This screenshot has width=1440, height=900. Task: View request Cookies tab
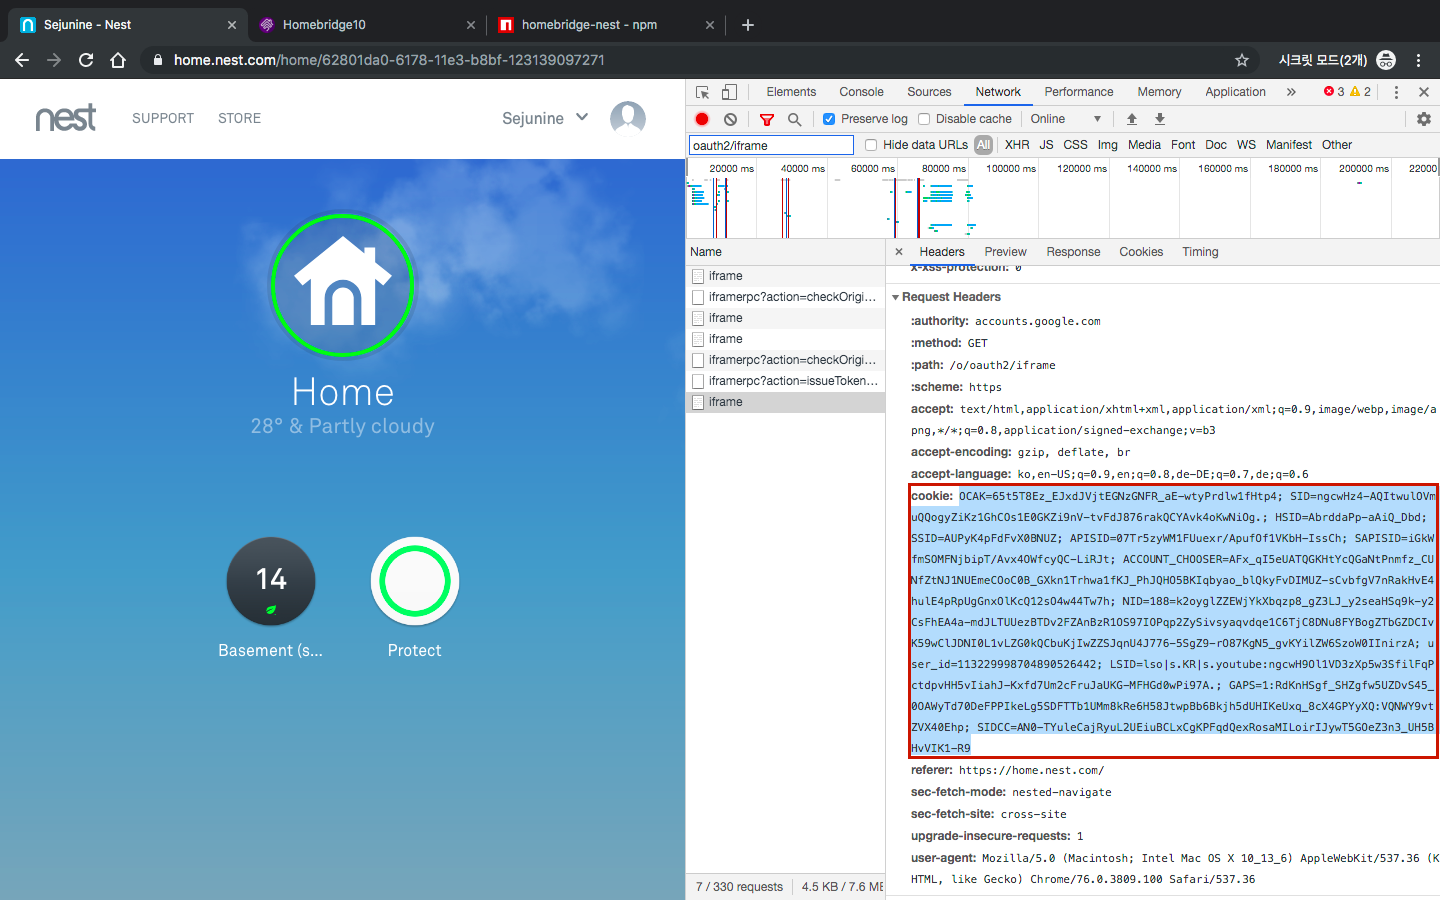1141,252
